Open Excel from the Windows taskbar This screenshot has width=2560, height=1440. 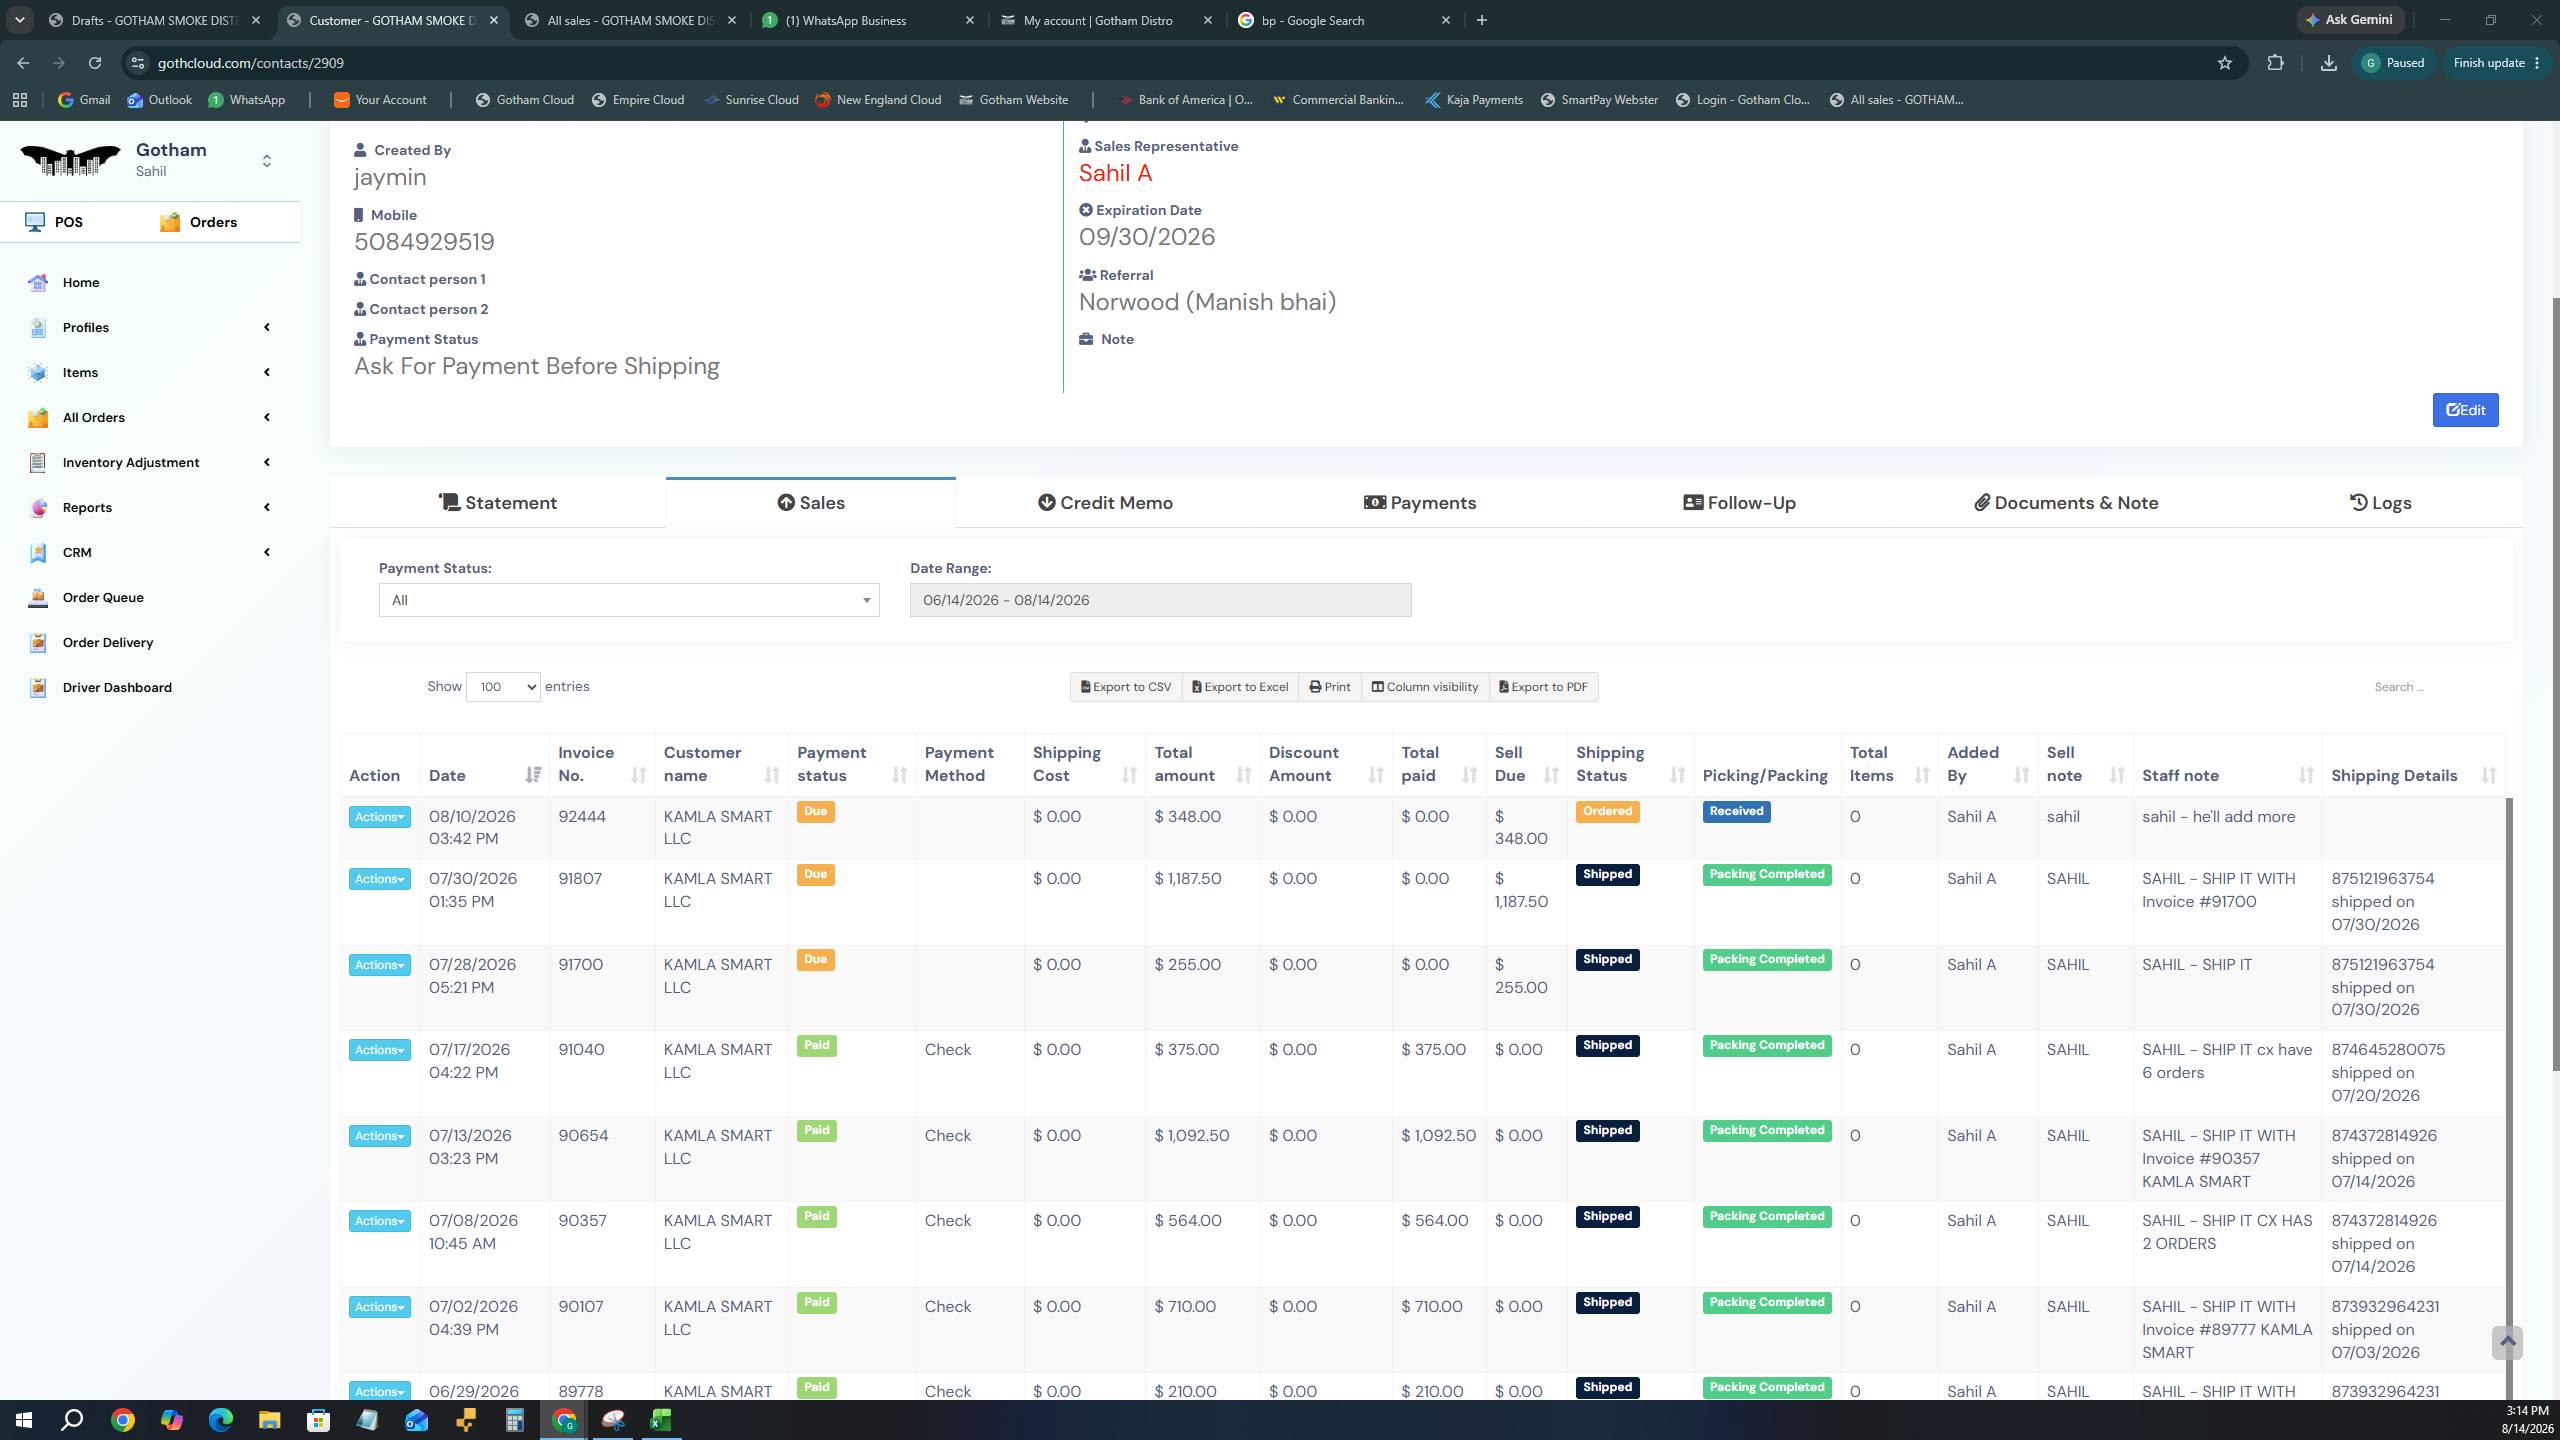661,1420
